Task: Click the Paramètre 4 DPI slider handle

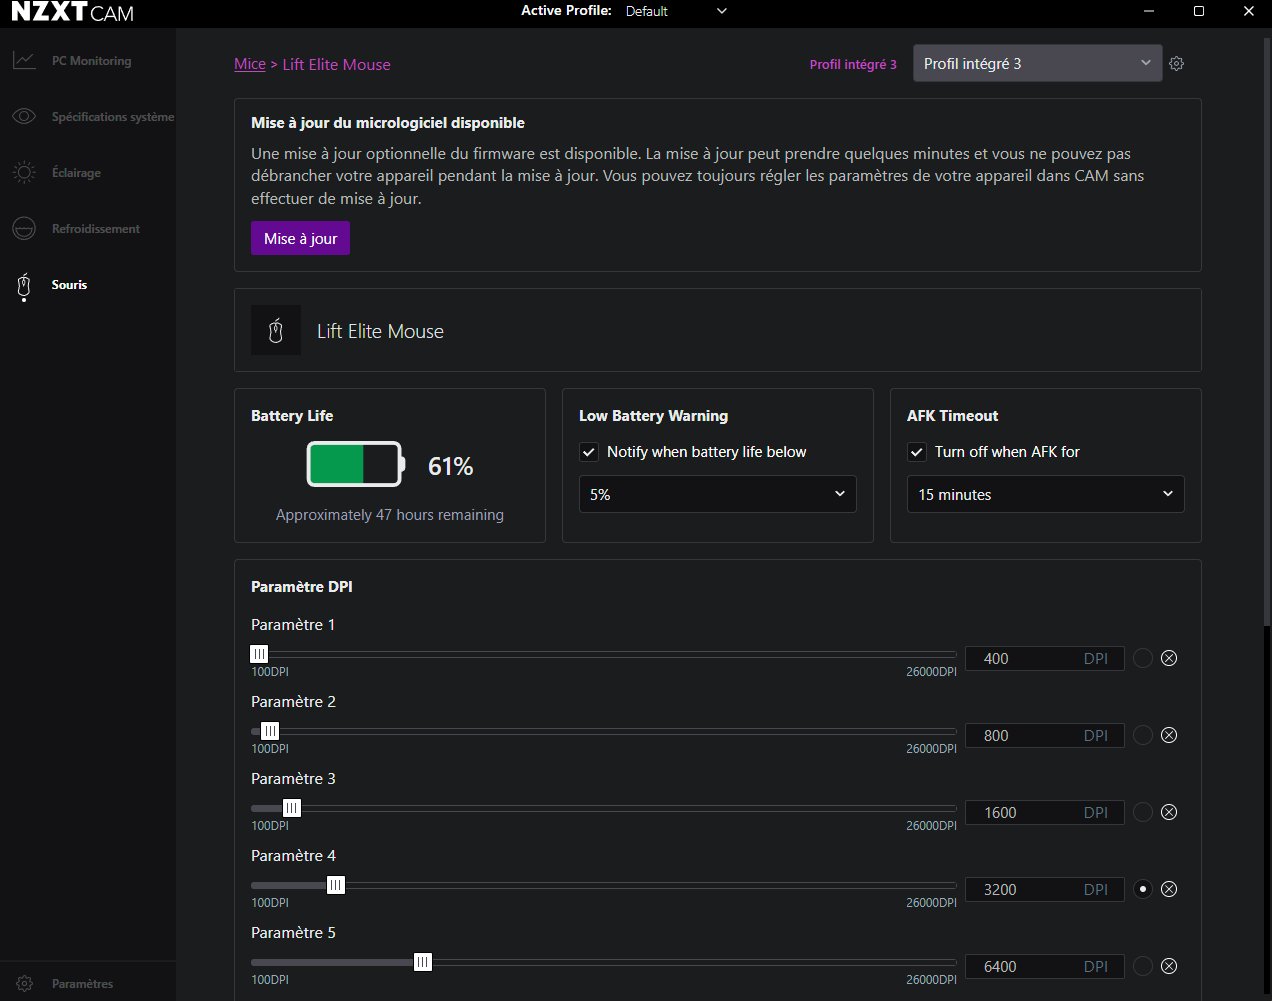Action: (x=336, y=885)
